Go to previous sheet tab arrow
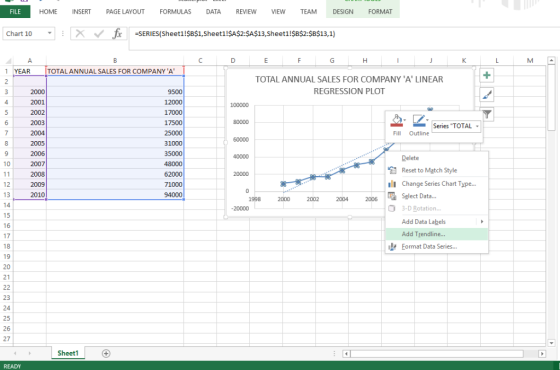This screenshot has width=560, height=370. coord(15,353)
